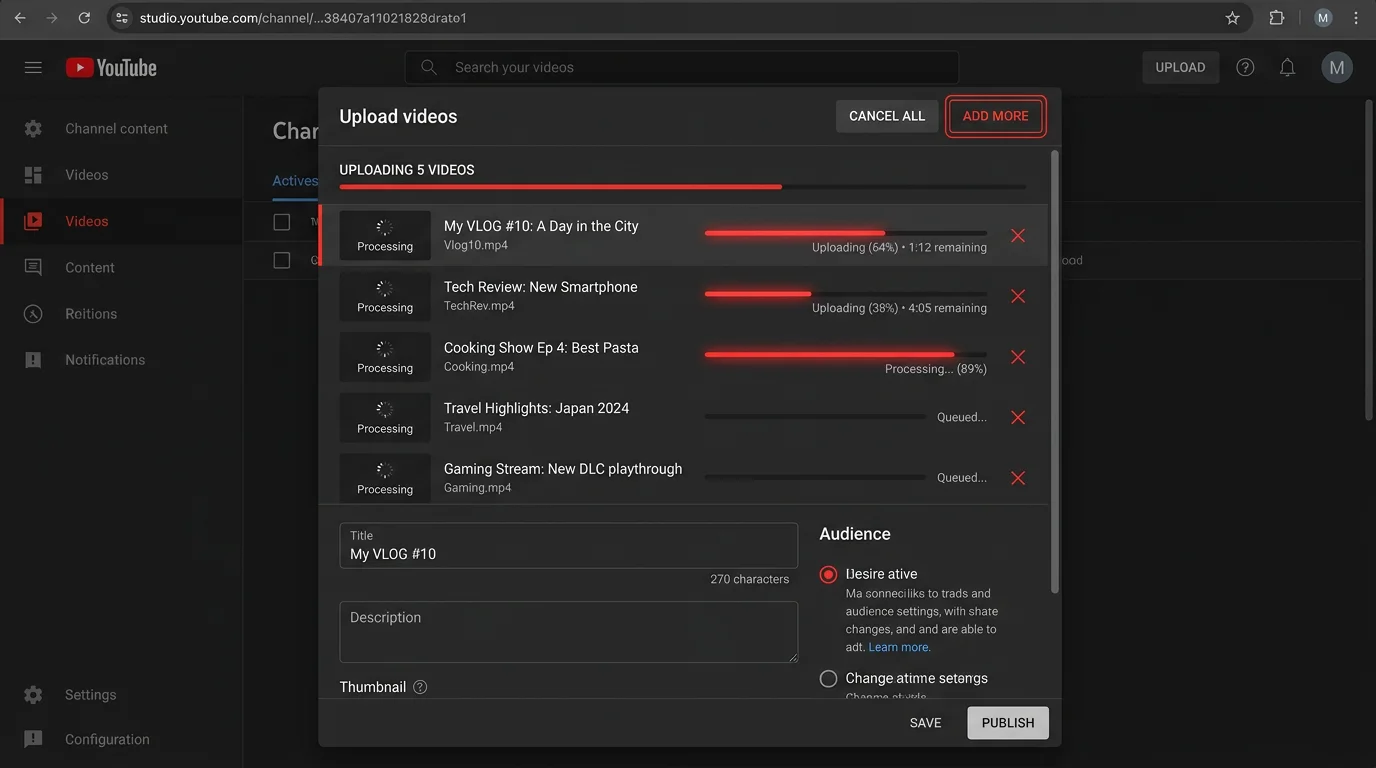The width and height of the screenshot is (1376, 768).
Task: Open Configuration in the sidebar
Action: tap(121, 739)
